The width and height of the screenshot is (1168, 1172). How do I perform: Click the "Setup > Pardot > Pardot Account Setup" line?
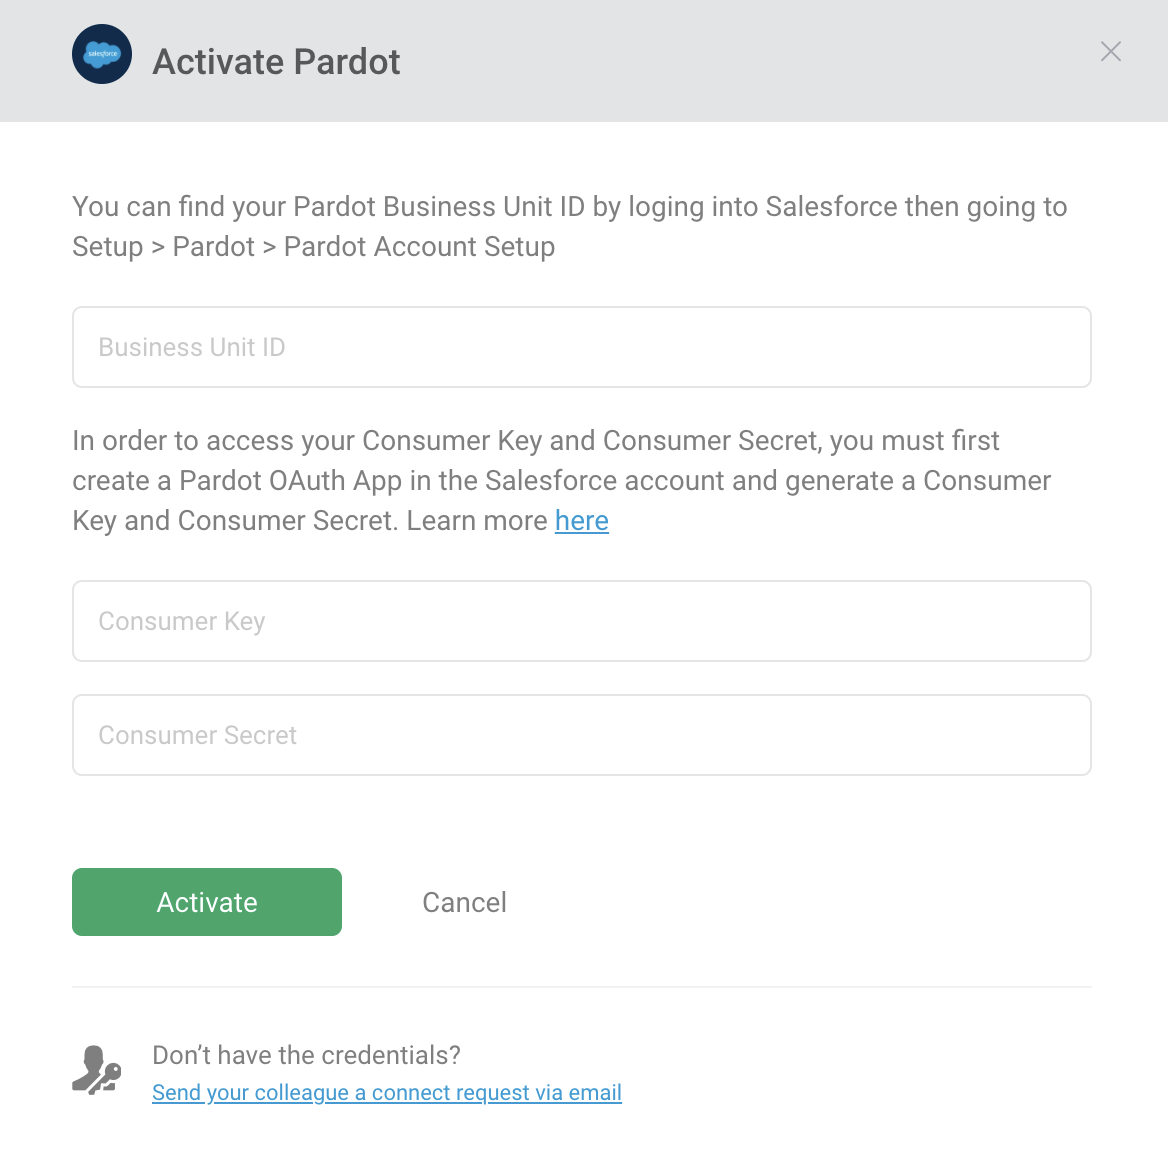(x=313, y=247)
